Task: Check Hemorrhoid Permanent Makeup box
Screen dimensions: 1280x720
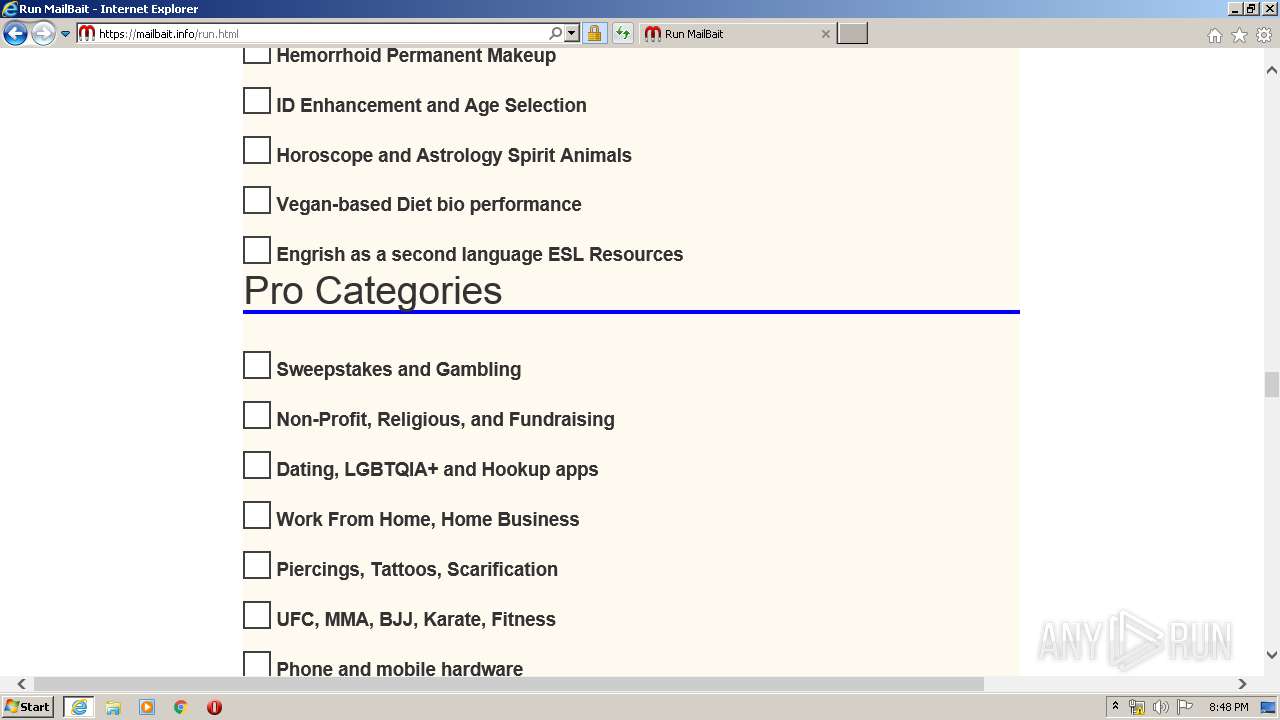Action: [x=257, y=55]
